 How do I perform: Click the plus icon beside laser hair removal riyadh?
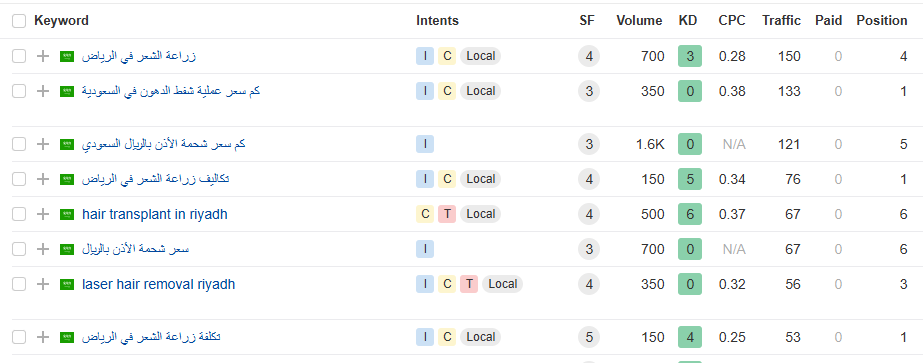pos(42,284)
